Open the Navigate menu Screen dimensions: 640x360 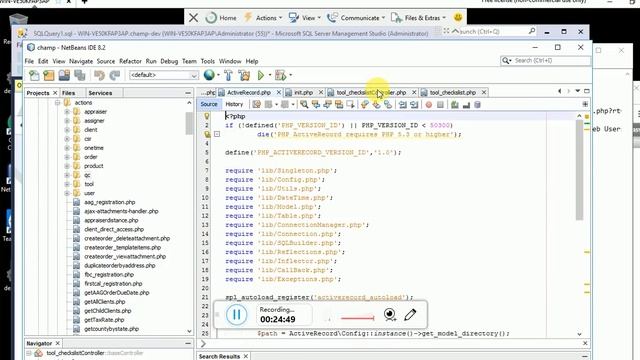coord(81,61)
